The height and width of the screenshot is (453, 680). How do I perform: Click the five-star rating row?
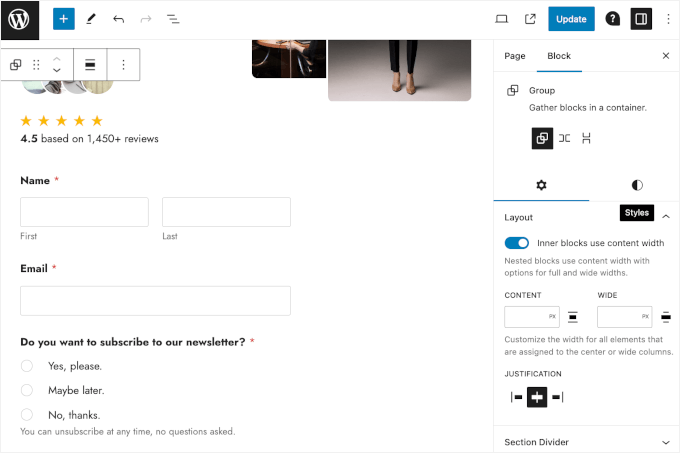coord(61,121)
